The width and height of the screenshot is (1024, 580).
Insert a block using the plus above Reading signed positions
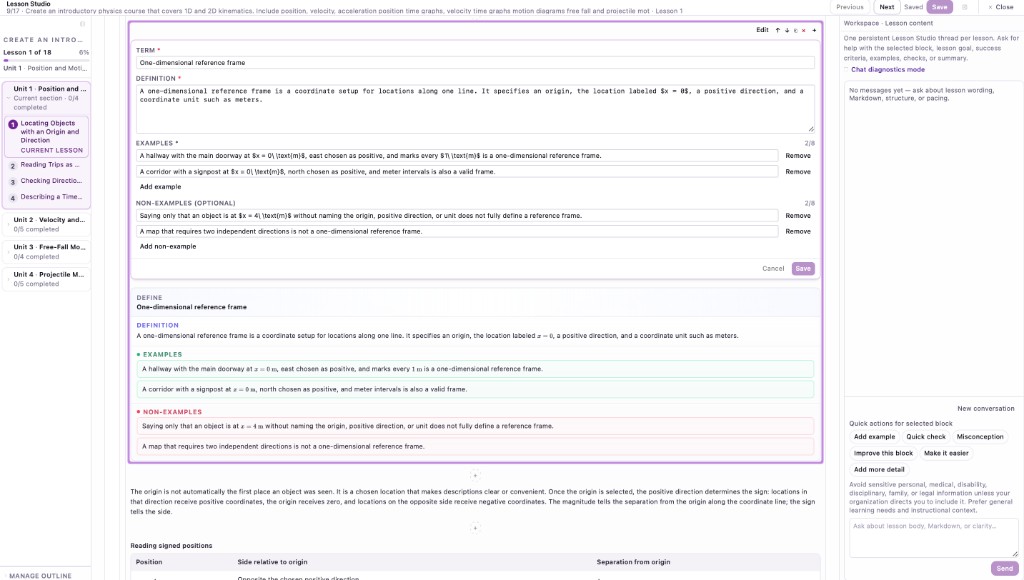pos(475,528)
